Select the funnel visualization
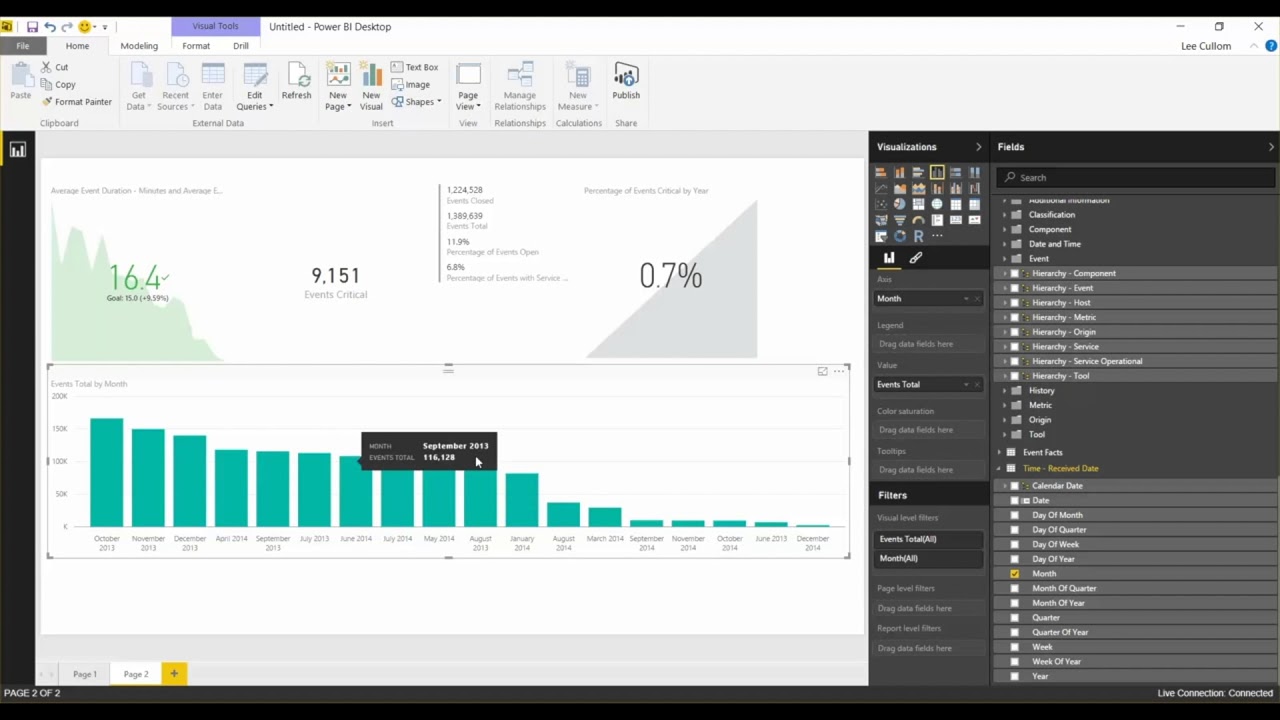 [900, 220]
